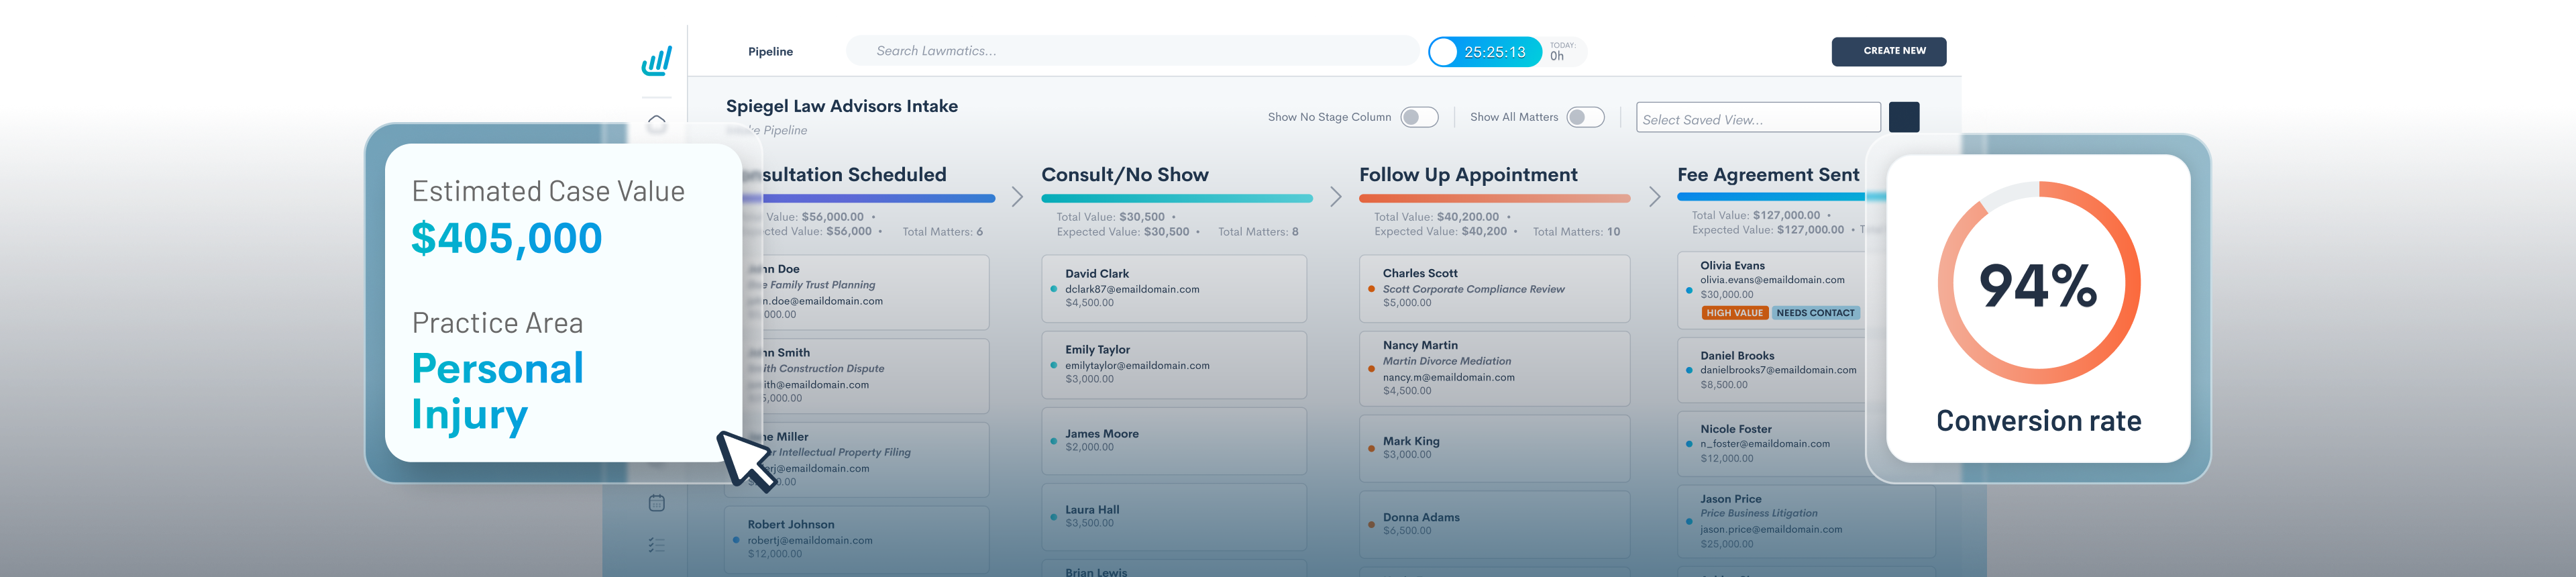The width and height of the screenshot is (2576, 577).
Task: Click chevron after Consultation Scheduled stage
Action: (1017, 197)
